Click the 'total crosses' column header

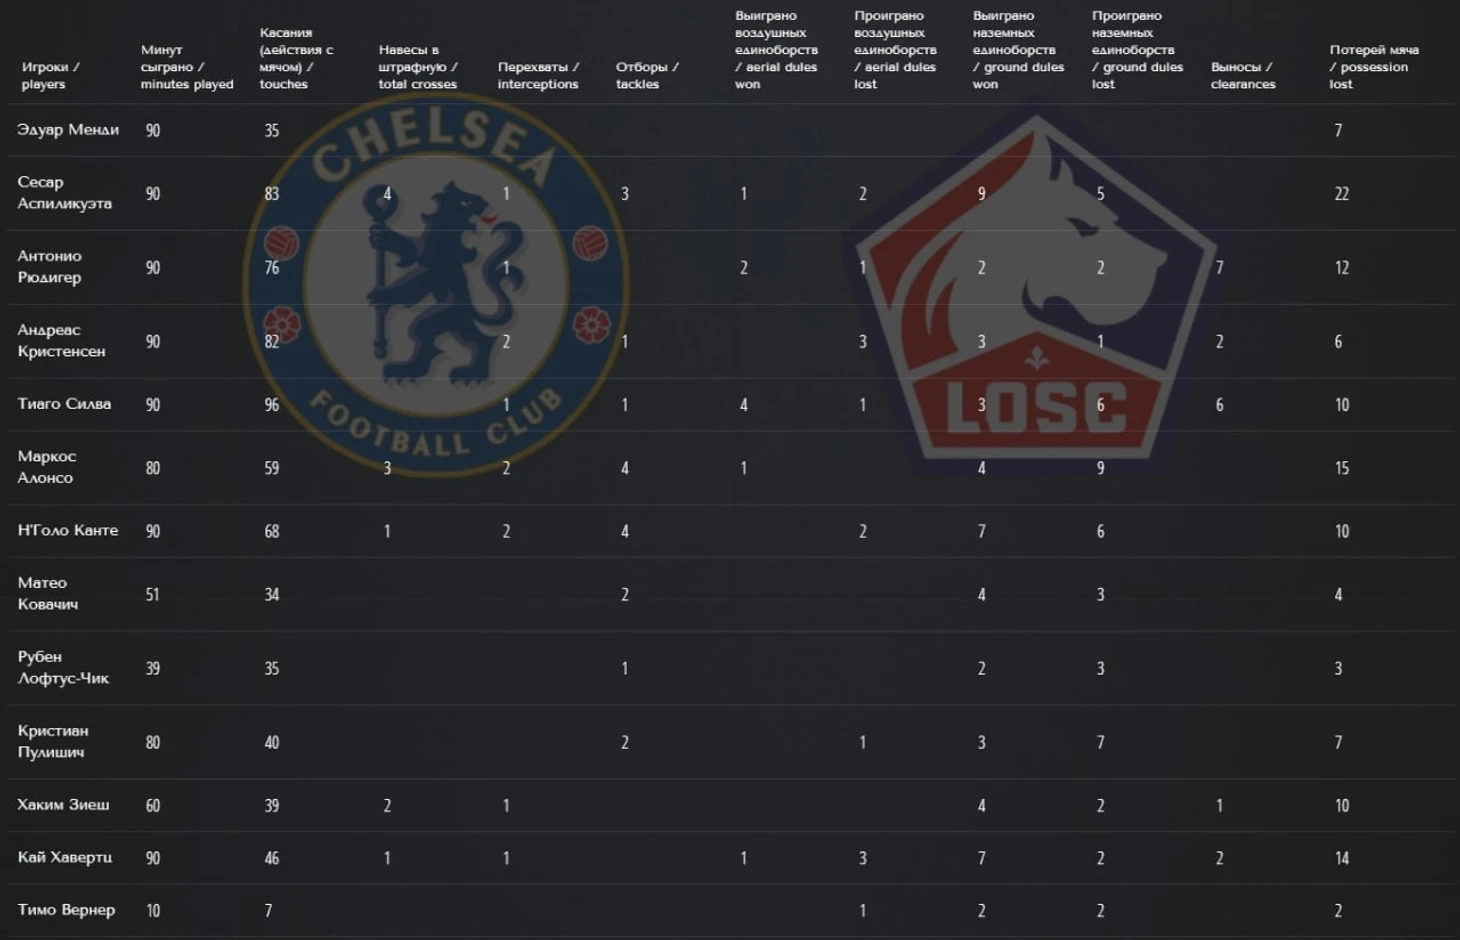[418, 67]
